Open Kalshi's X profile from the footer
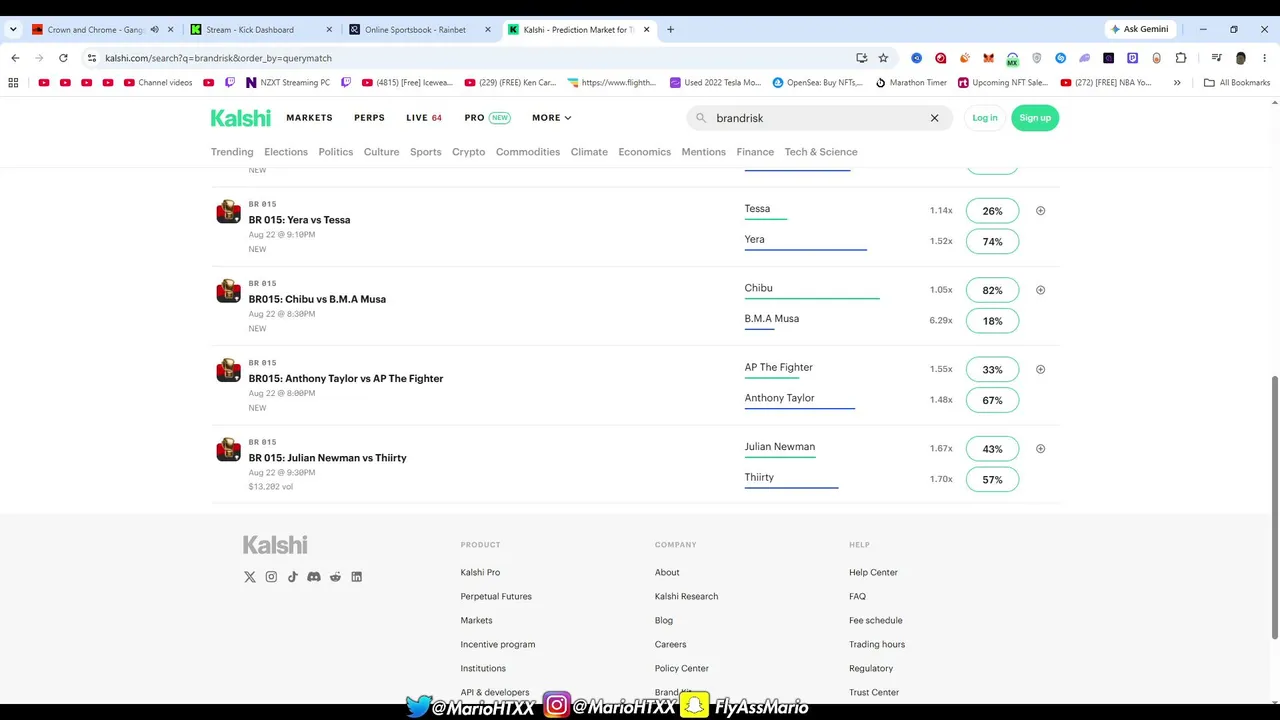 coord(250,577)
